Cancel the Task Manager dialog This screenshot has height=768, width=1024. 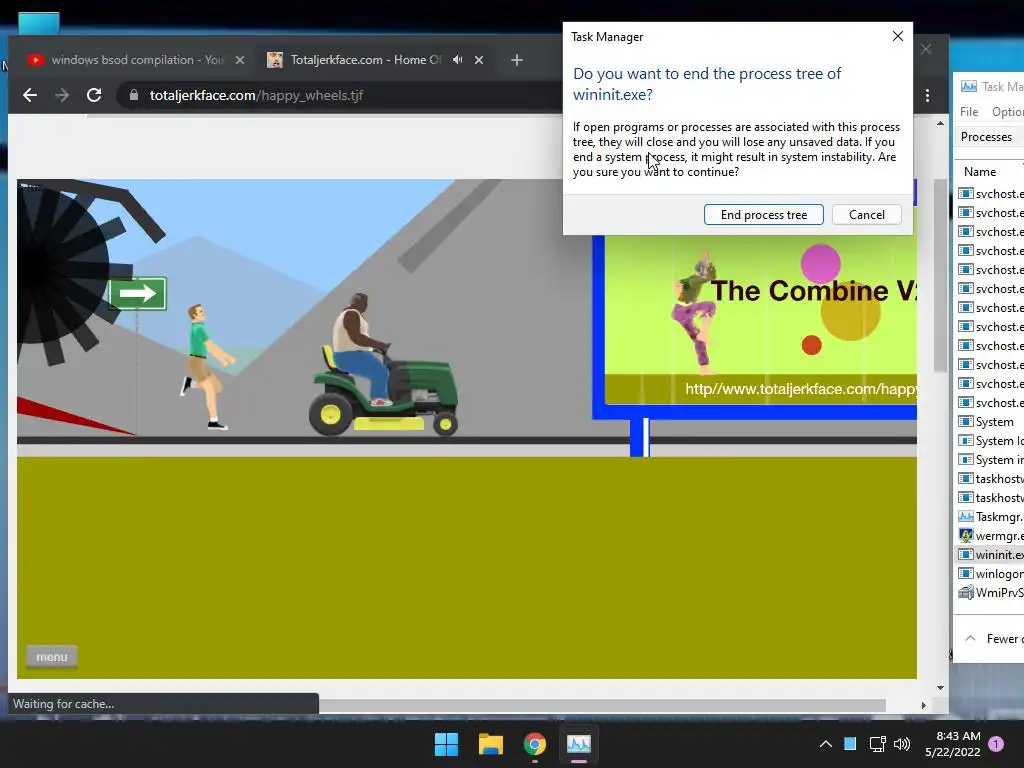click(867, 215)
